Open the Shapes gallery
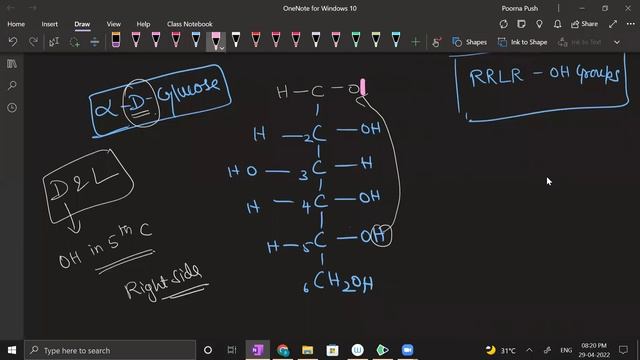The image size is (640, 360). 470,42
